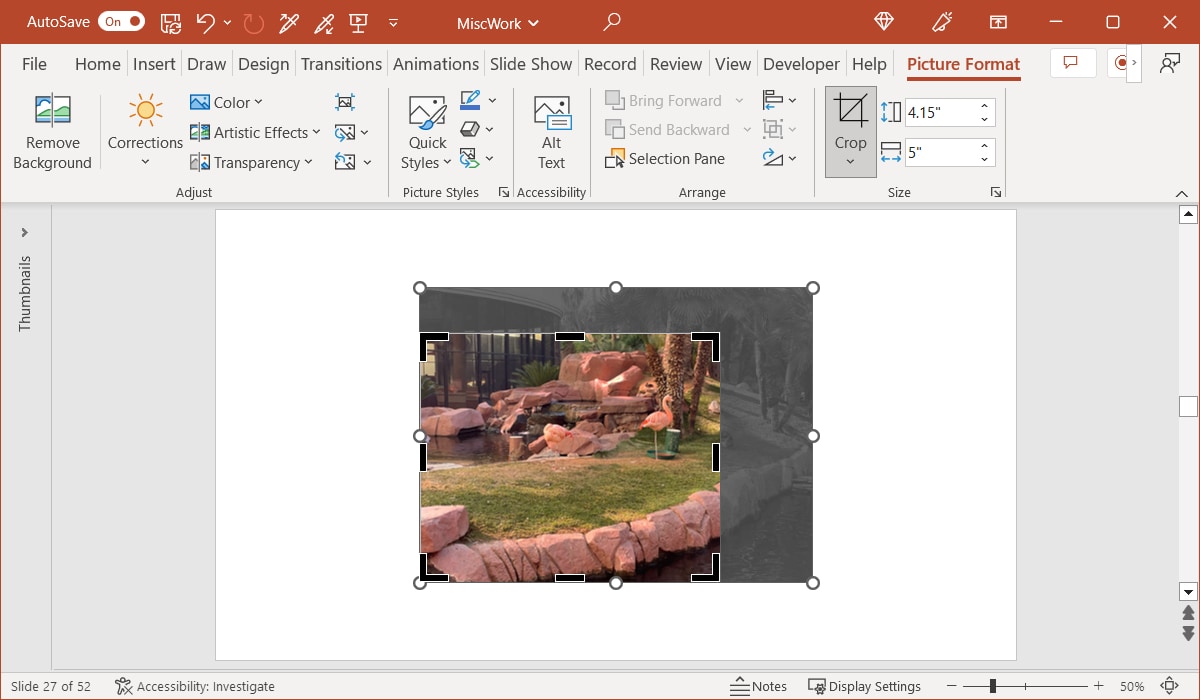
Task: Collapse the ribbon with the chevron
Action: click(x=1183, y=193)
